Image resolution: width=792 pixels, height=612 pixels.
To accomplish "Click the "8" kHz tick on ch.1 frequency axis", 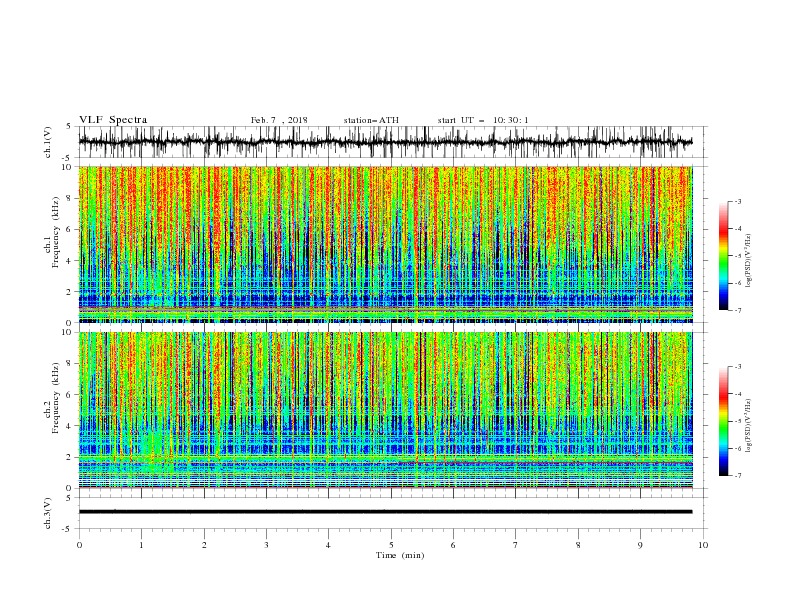I will (x=71, y=198).
